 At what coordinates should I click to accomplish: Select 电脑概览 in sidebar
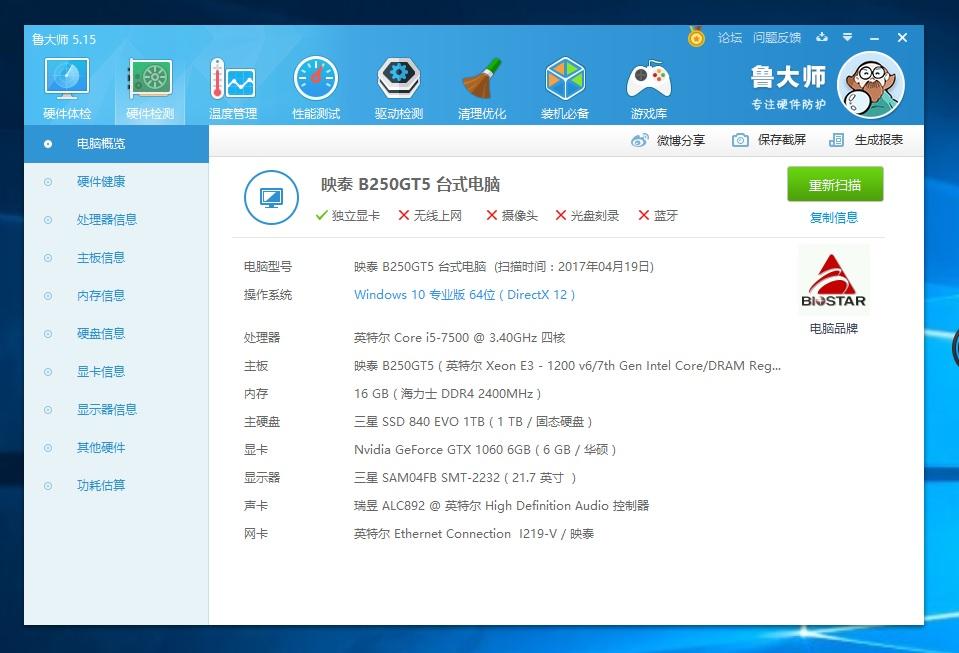coord(116,144)
